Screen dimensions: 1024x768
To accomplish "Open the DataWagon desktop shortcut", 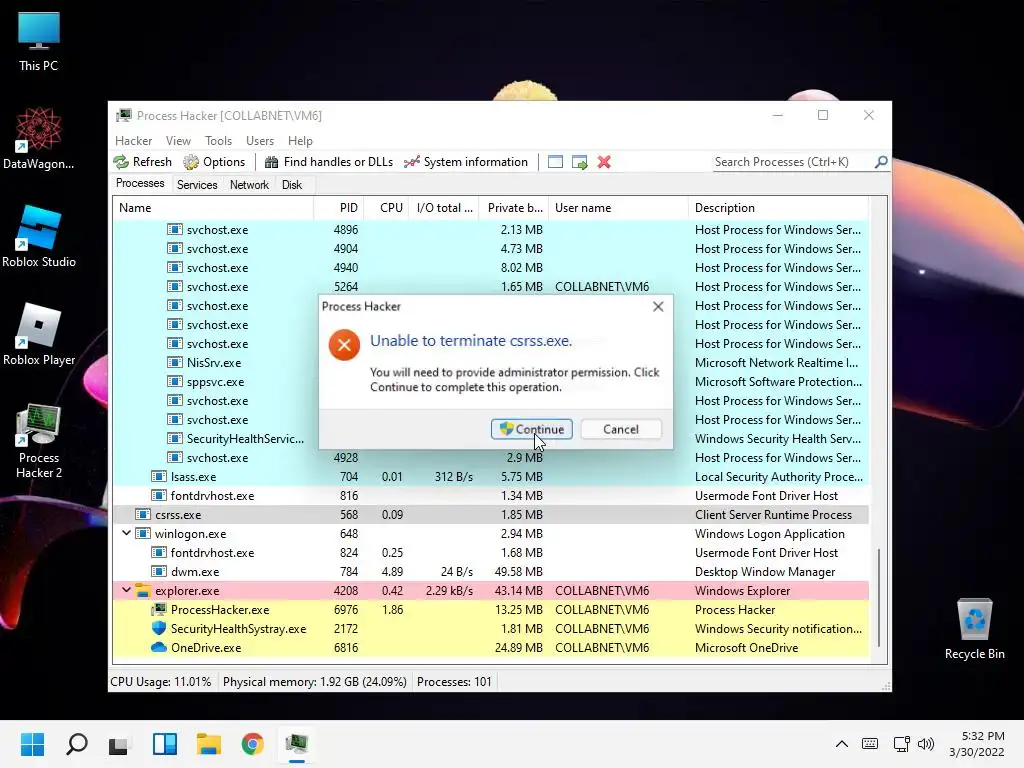I will (x=39, y=139).
